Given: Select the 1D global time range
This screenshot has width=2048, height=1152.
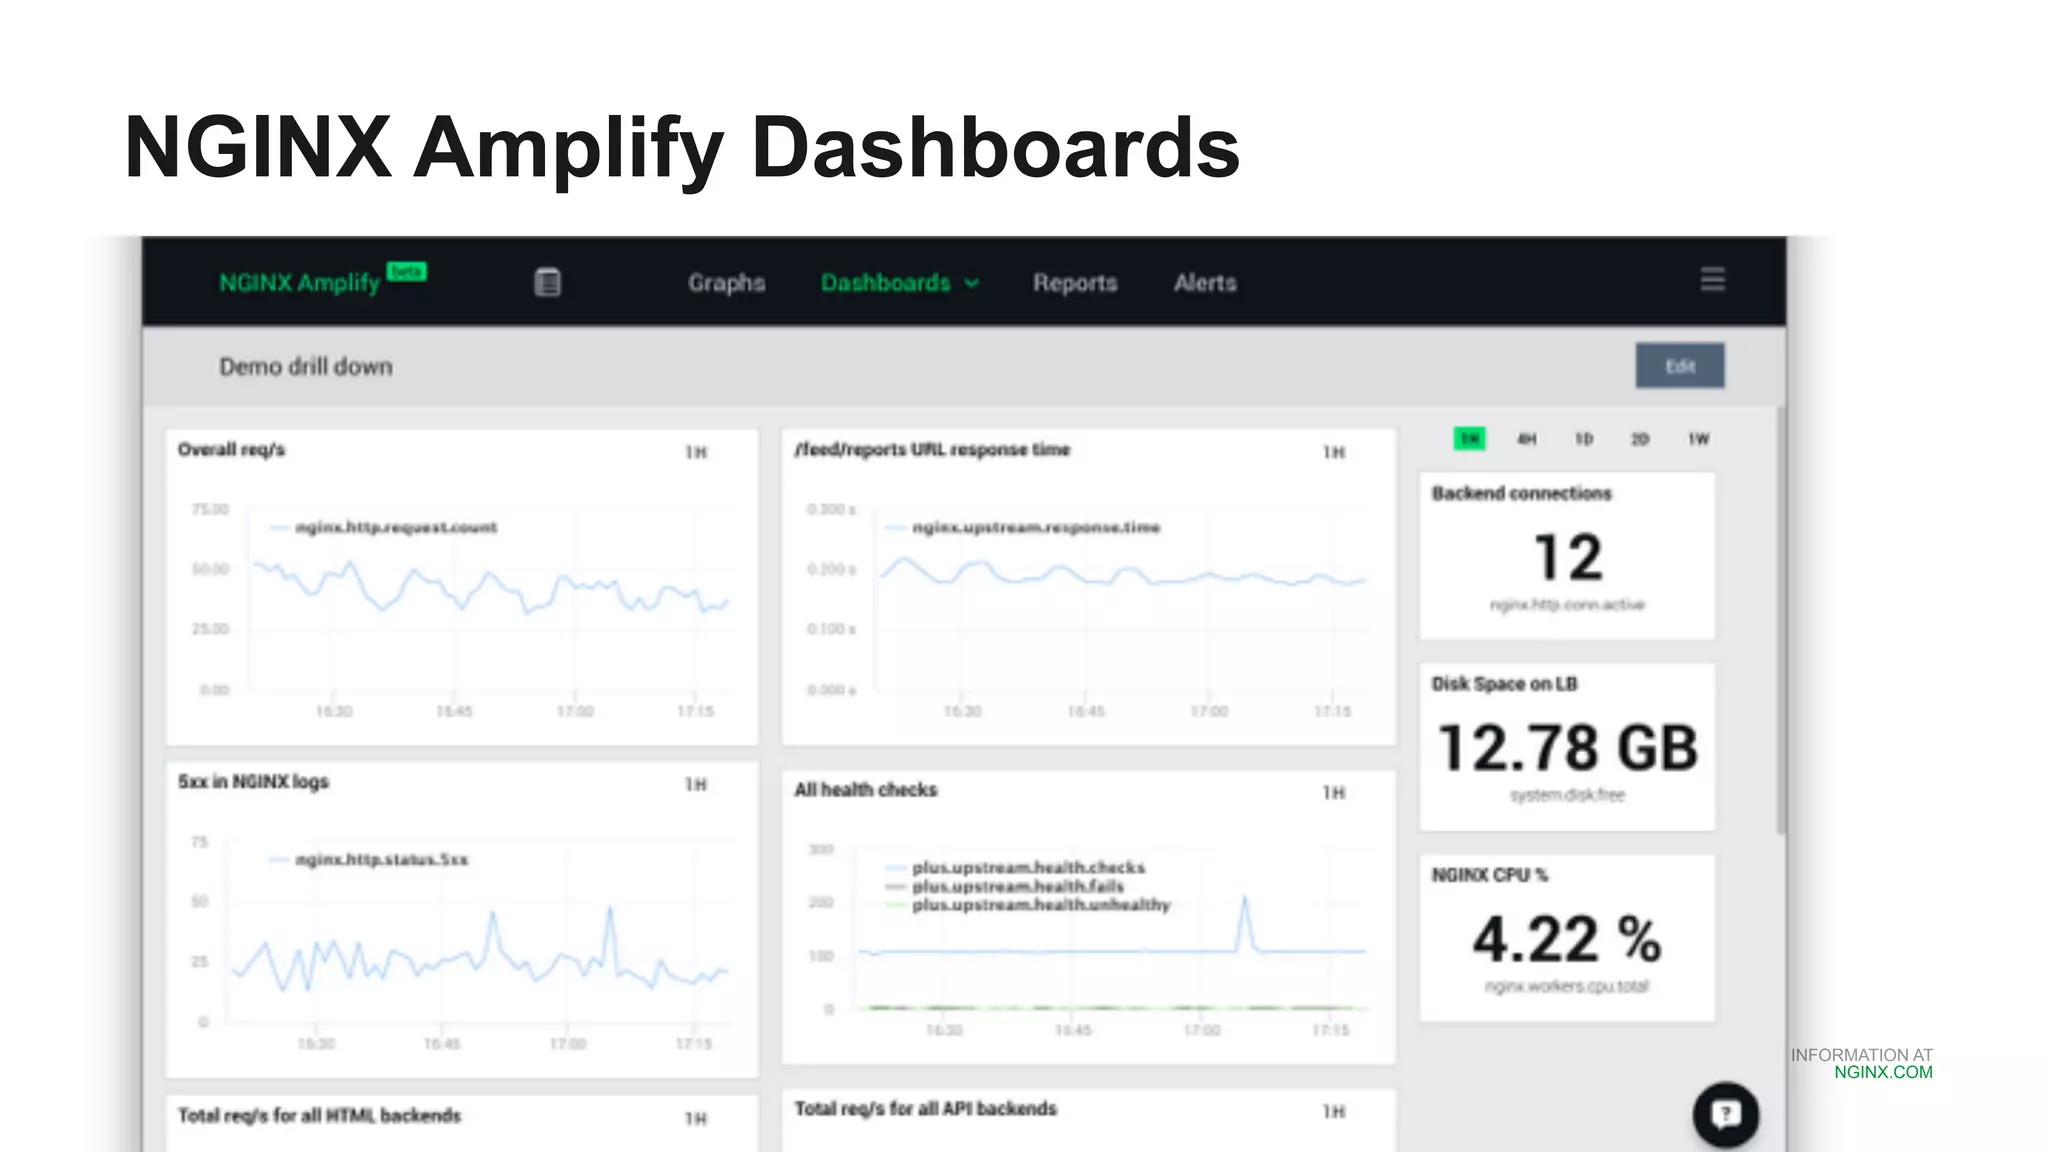Looking at the screenshot, I should pos(1583,439).
